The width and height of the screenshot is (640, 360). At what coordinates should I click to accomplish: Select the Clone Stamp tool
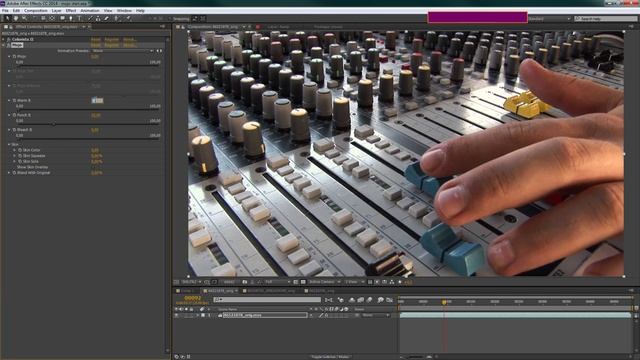pyautogui.click(x=98, y=18)
